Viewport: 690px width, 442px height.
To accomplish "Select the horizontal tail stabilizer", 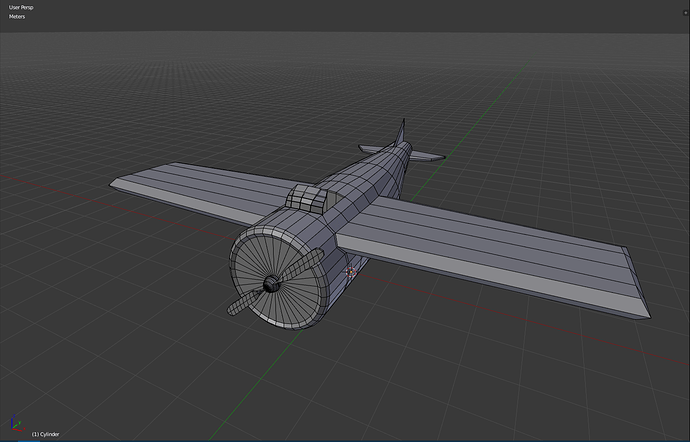I will 426,156.
